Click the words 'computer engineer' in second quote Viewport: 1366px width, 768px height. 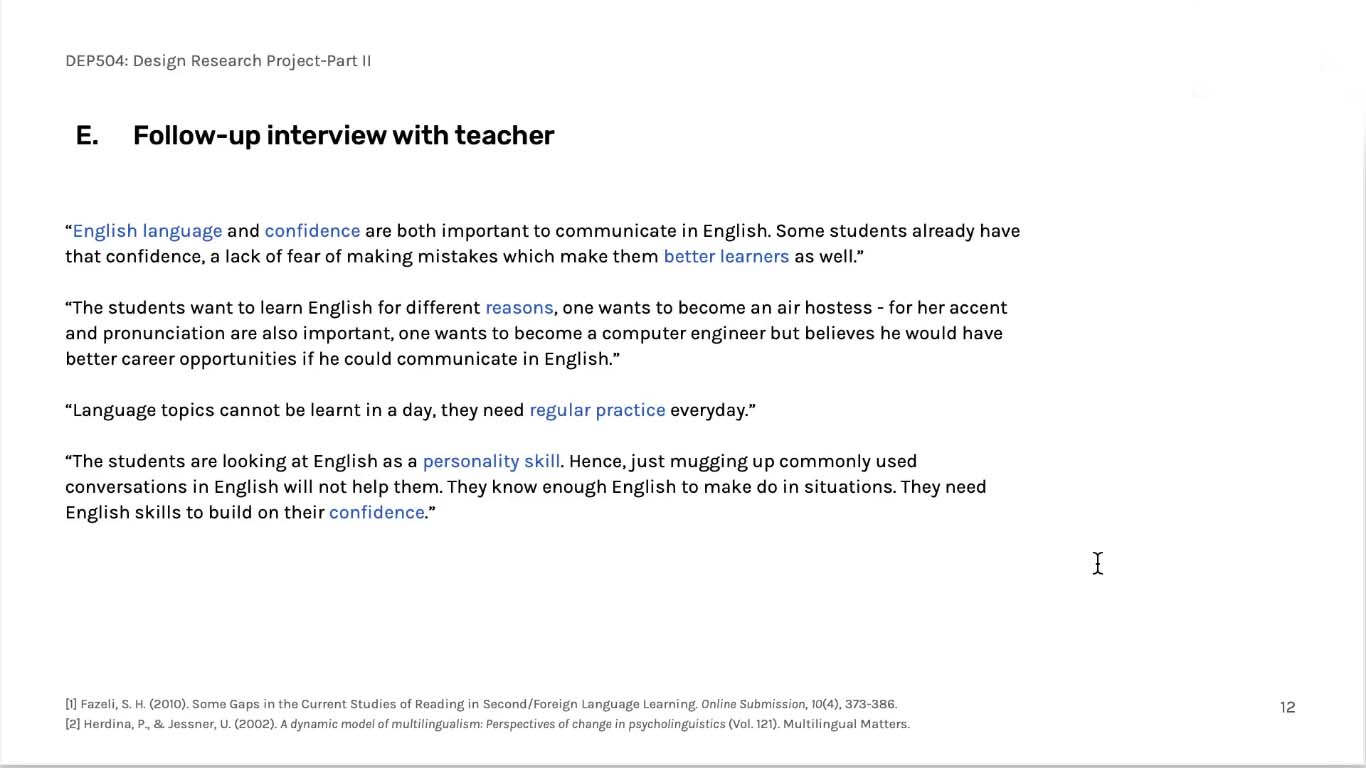pos(684,333)
